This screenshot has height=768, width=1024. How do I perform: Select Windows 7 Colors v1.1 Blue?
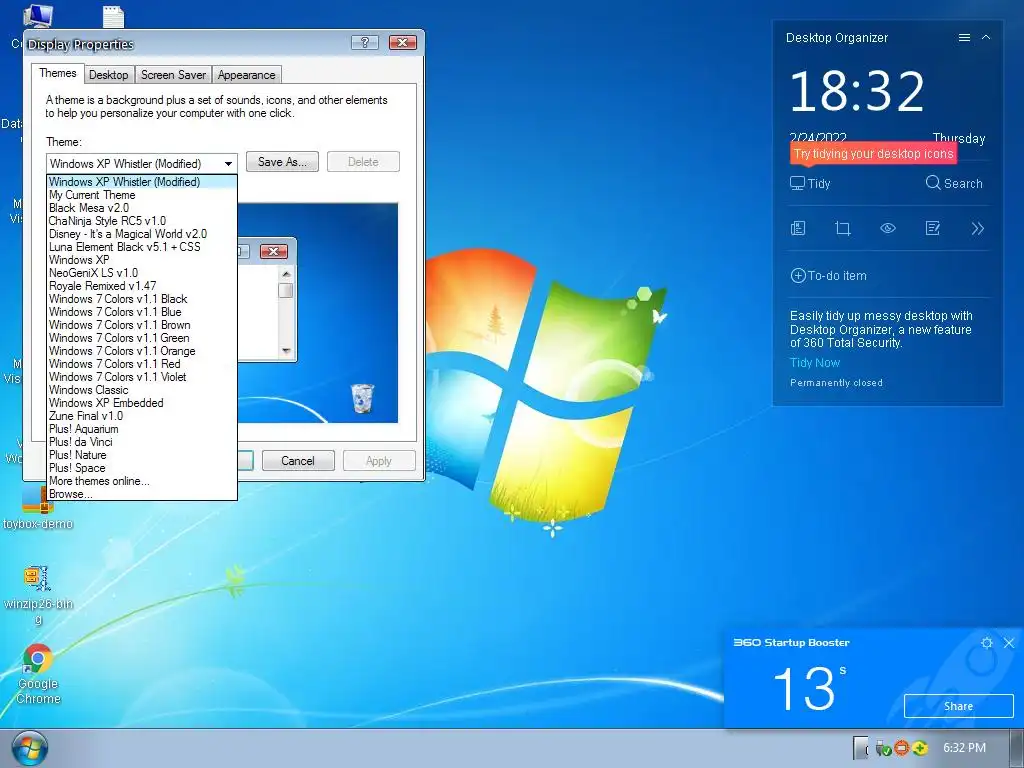pyautogui.click(x=142, y=312)
